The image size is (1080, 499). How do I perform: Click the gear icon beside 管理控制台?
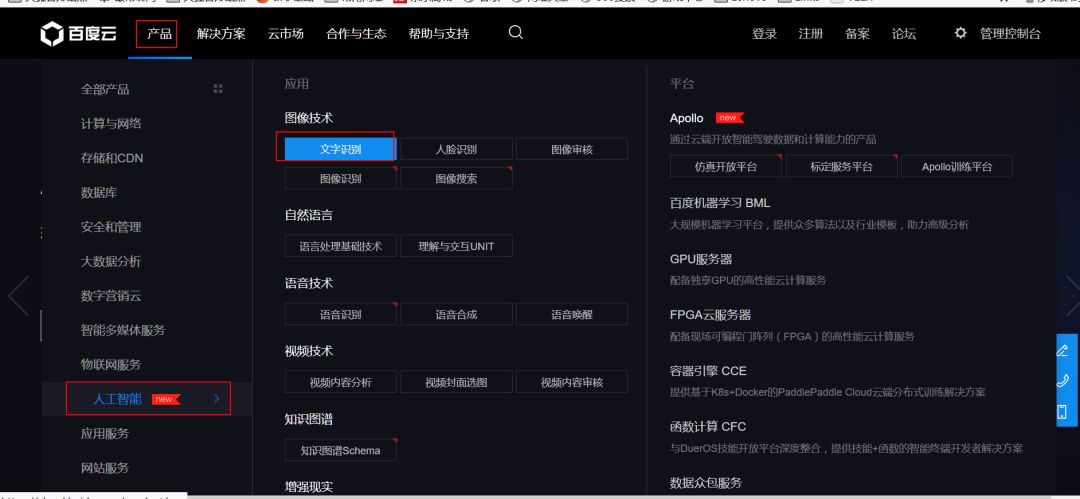coord(960,32)
